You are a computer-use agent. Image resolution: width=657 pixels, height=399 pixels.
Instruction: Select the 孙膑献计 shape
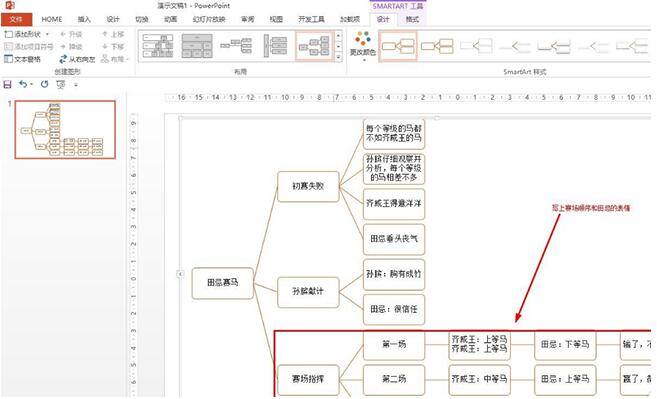point(308,292)
